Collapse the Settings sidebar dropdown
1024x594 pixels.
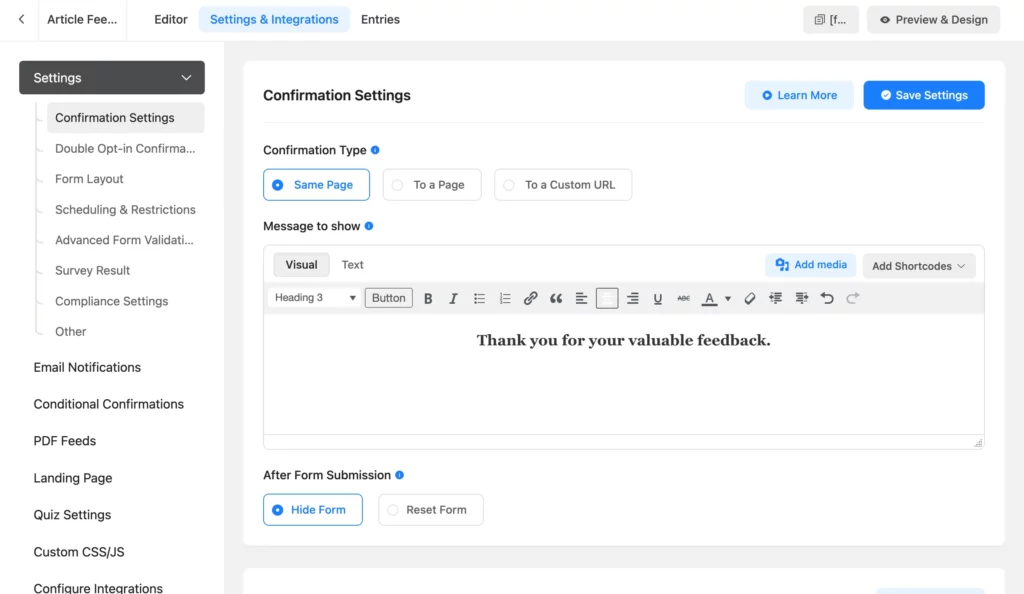112,78
